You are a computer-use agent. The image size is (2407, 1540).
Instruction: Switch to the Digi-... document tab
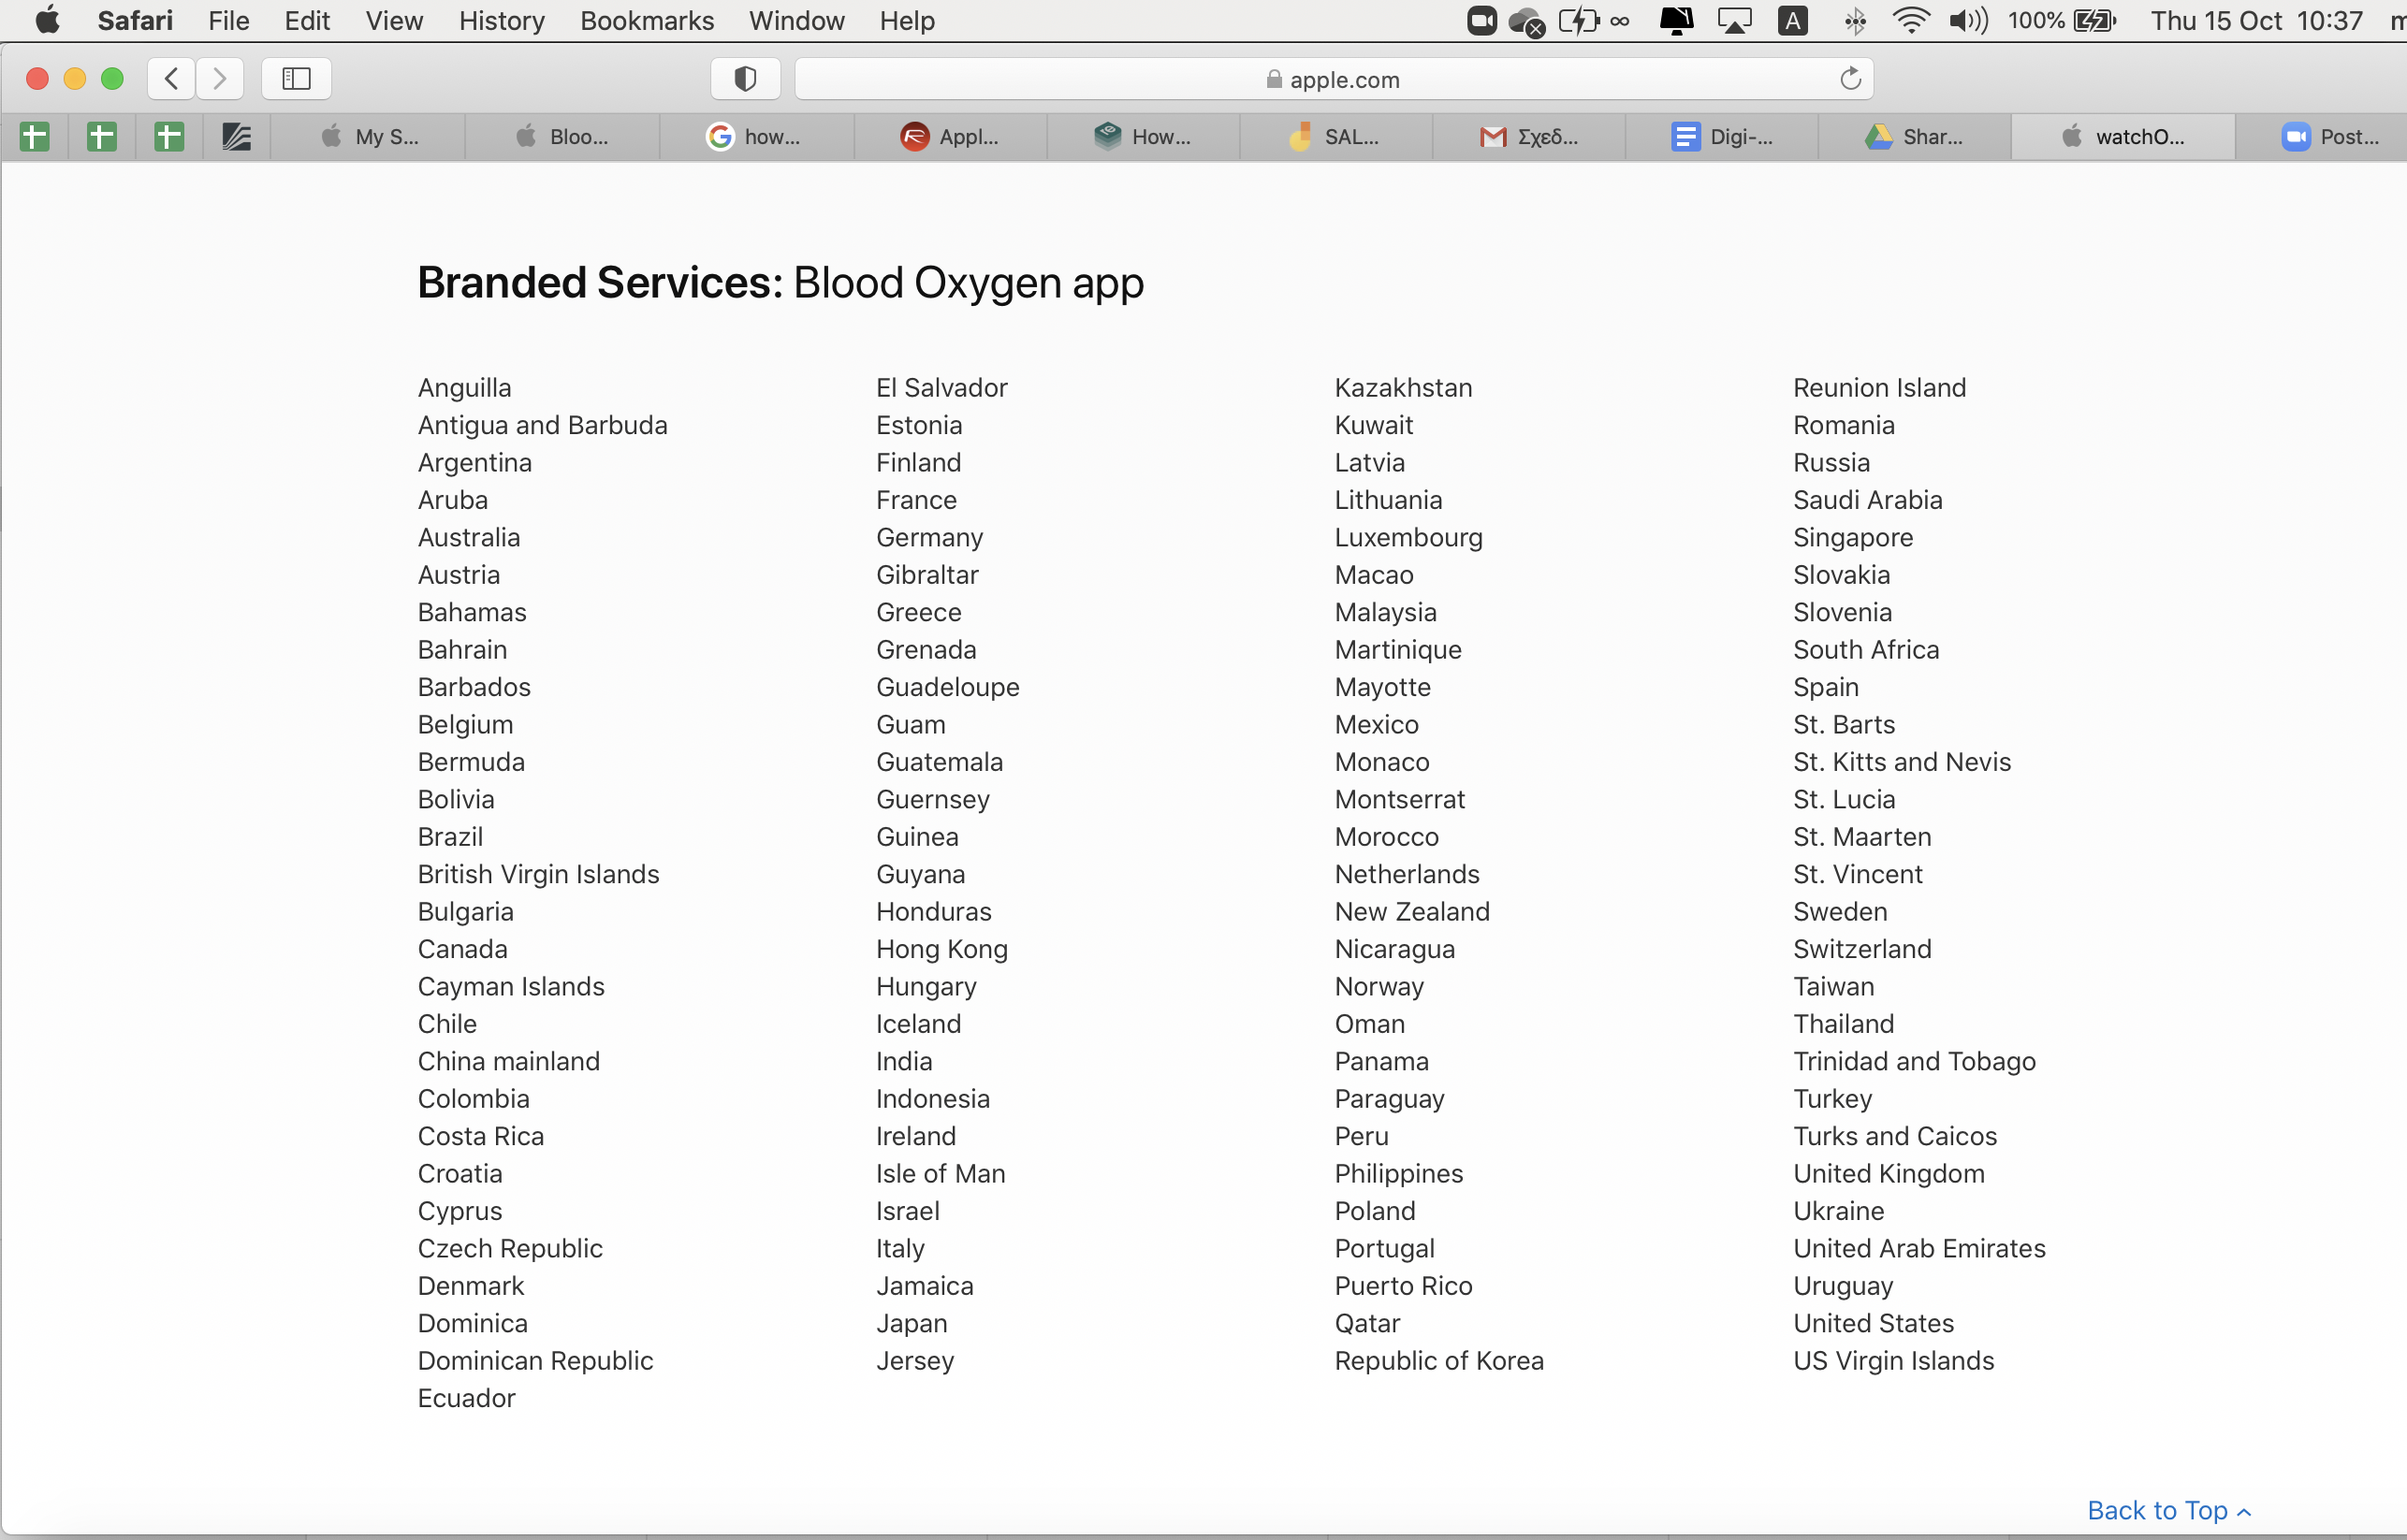[x=1722, y=137]
